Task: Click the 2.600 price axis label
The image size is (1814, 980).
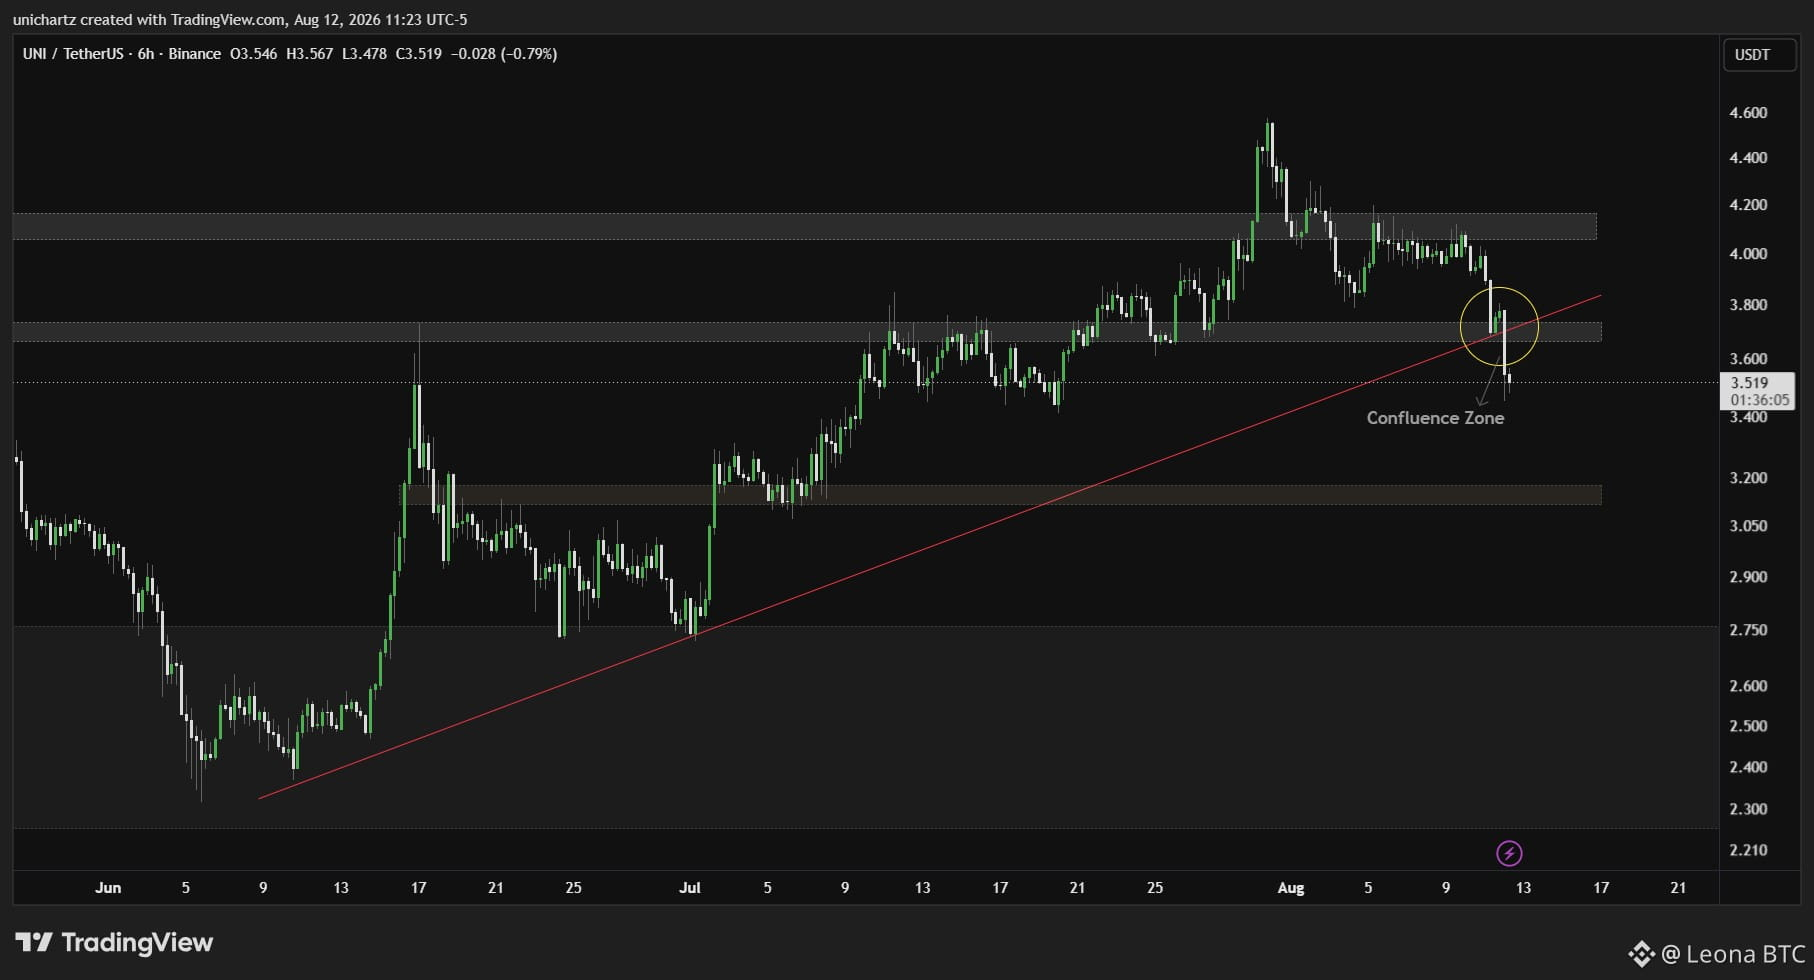Action: click(x=1748, y=686)
